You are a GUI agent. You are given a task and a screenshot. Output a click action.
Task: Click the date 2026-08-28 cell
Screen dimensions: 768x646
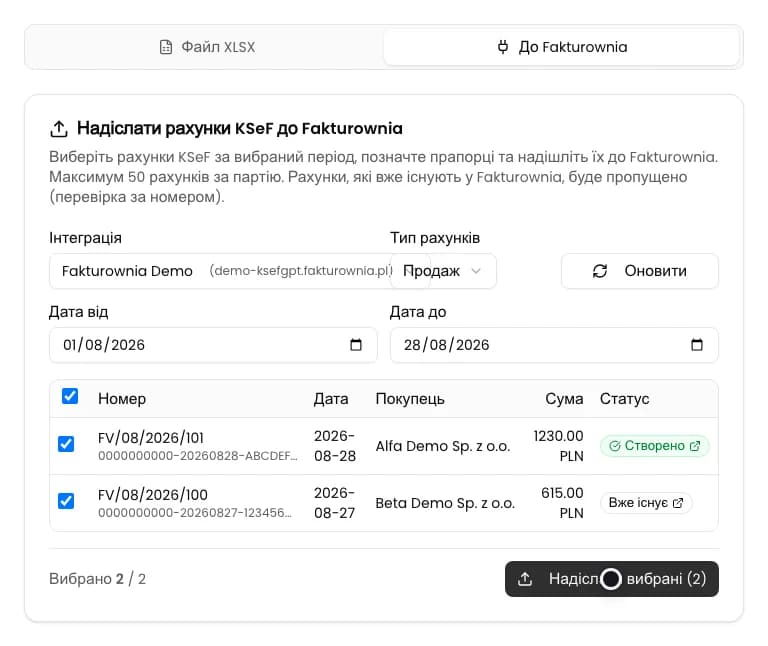(x=335, y=446)
